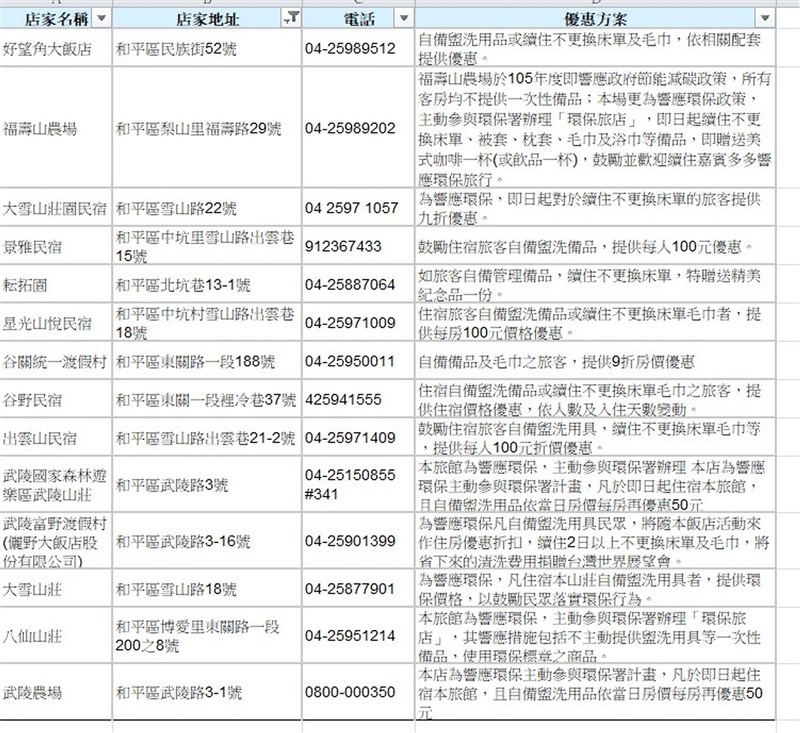
Task: Select phone number 425941555
Action: tap(359, 399)
